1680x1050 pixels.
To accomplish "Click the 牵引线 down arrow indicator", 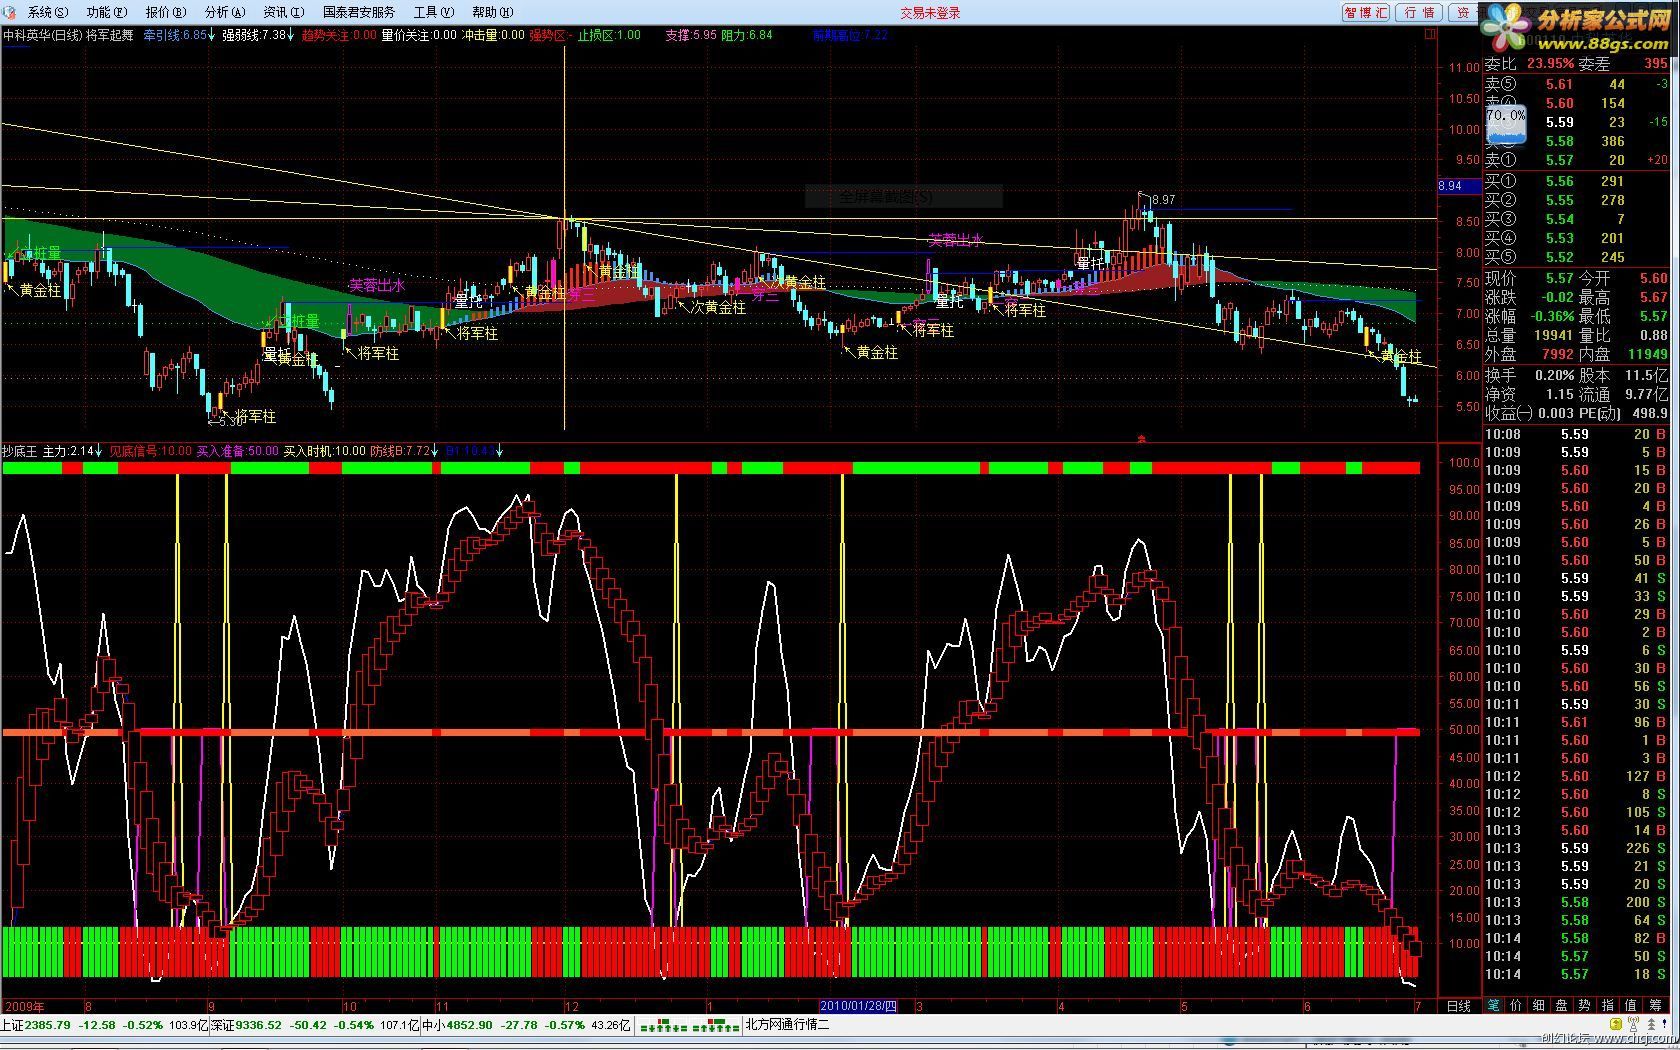I will pos(213,35).
